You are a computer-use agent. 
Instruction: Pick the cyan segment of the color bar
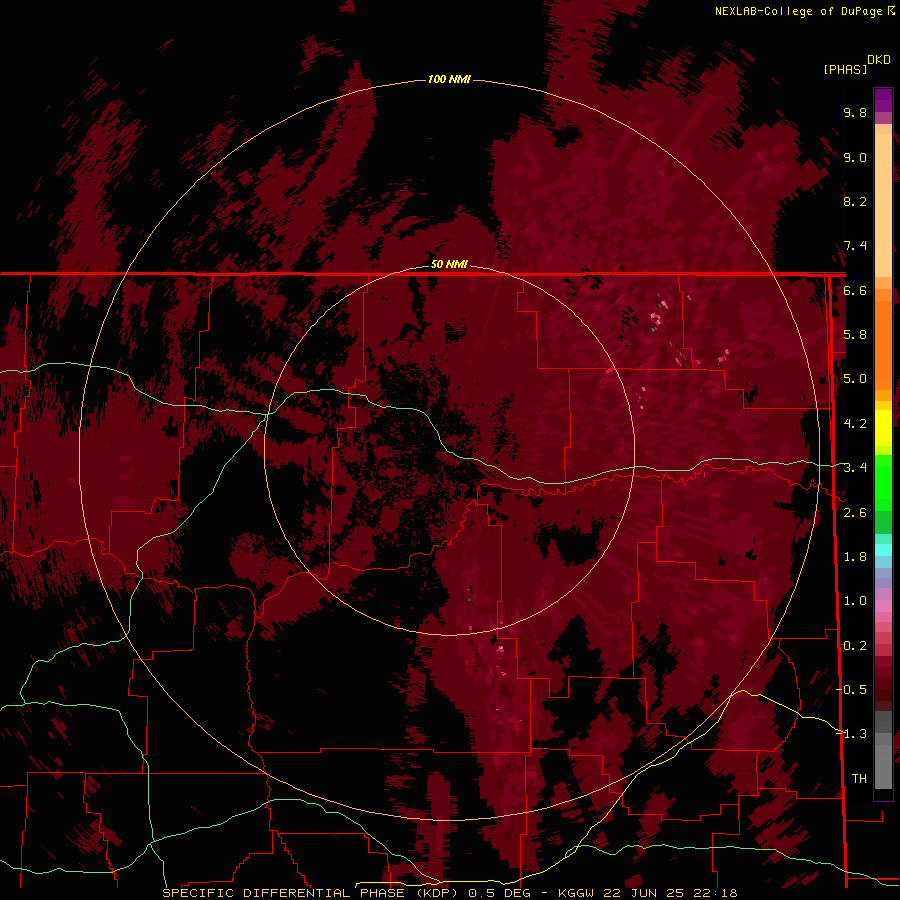(883, 550)
